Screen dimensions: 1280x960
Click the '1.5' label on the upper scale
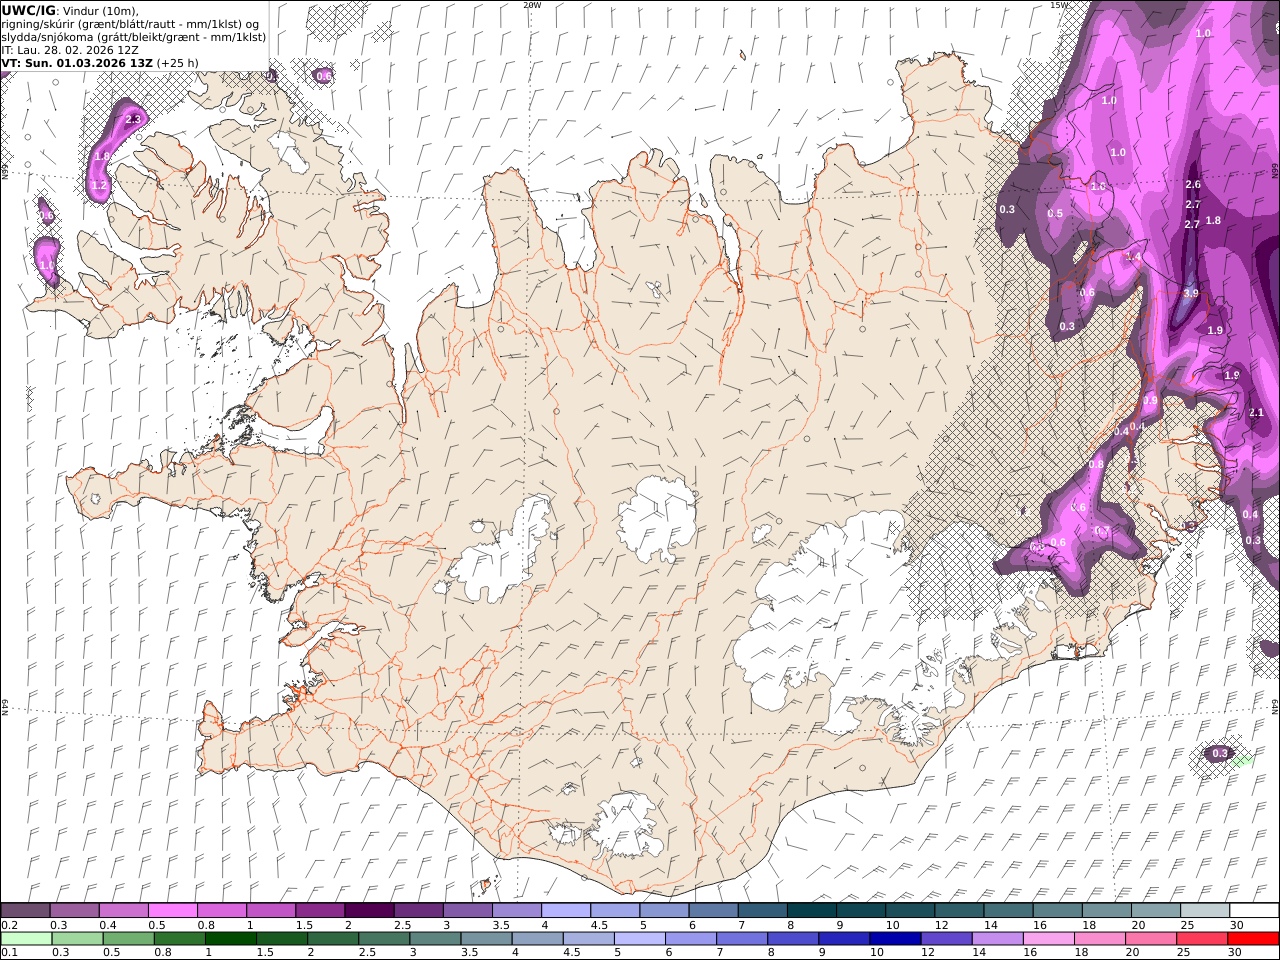tap(304, 925)
